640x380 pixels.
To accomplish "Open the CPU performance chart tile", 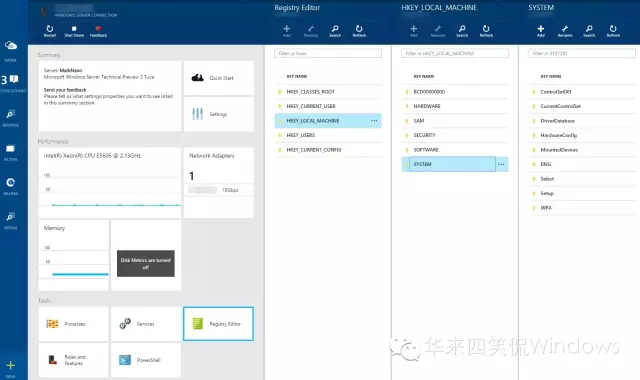I will click(x=109, y=182).
